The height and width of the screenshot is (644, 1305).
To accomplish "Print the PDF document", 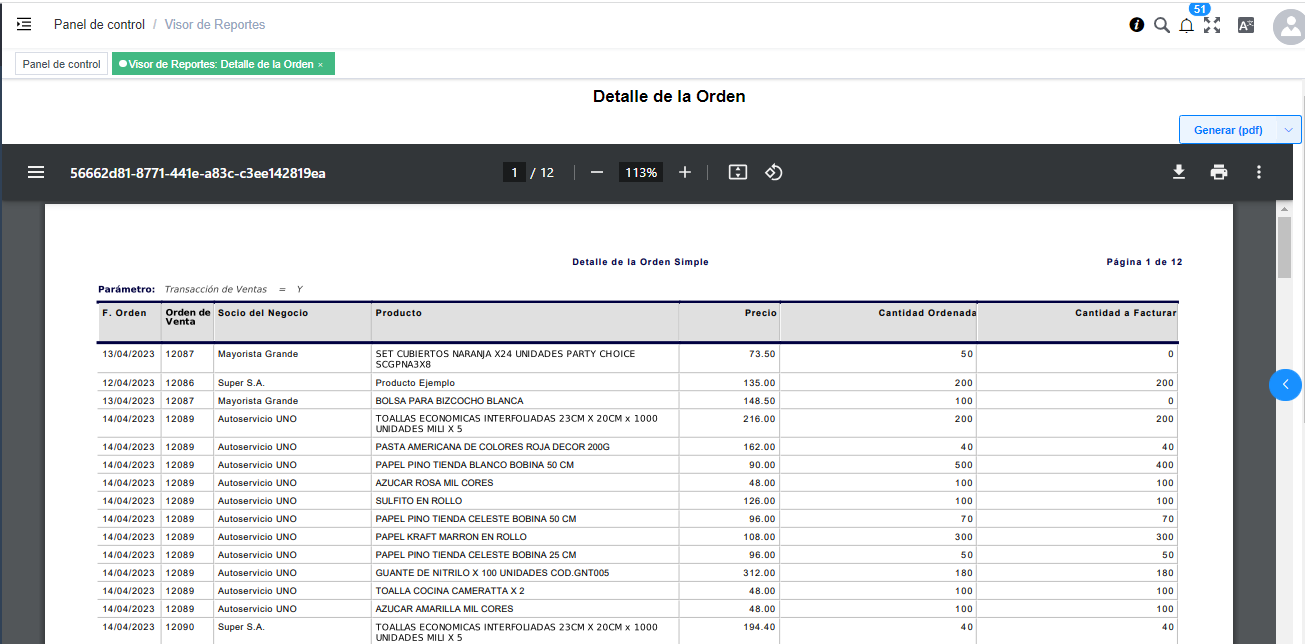I will (x=1218, y=172).
